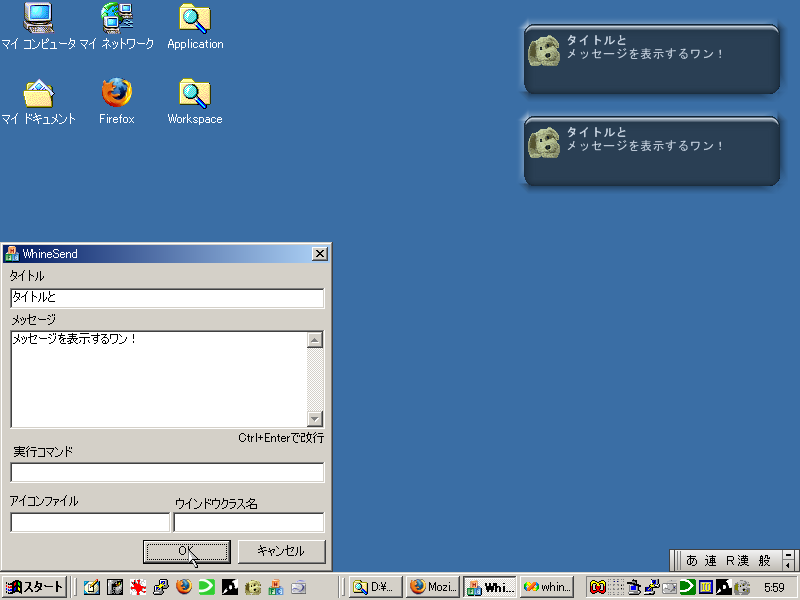Click the blue computer tray icon
Screen dimensions: 800x600
pos(634,587)
